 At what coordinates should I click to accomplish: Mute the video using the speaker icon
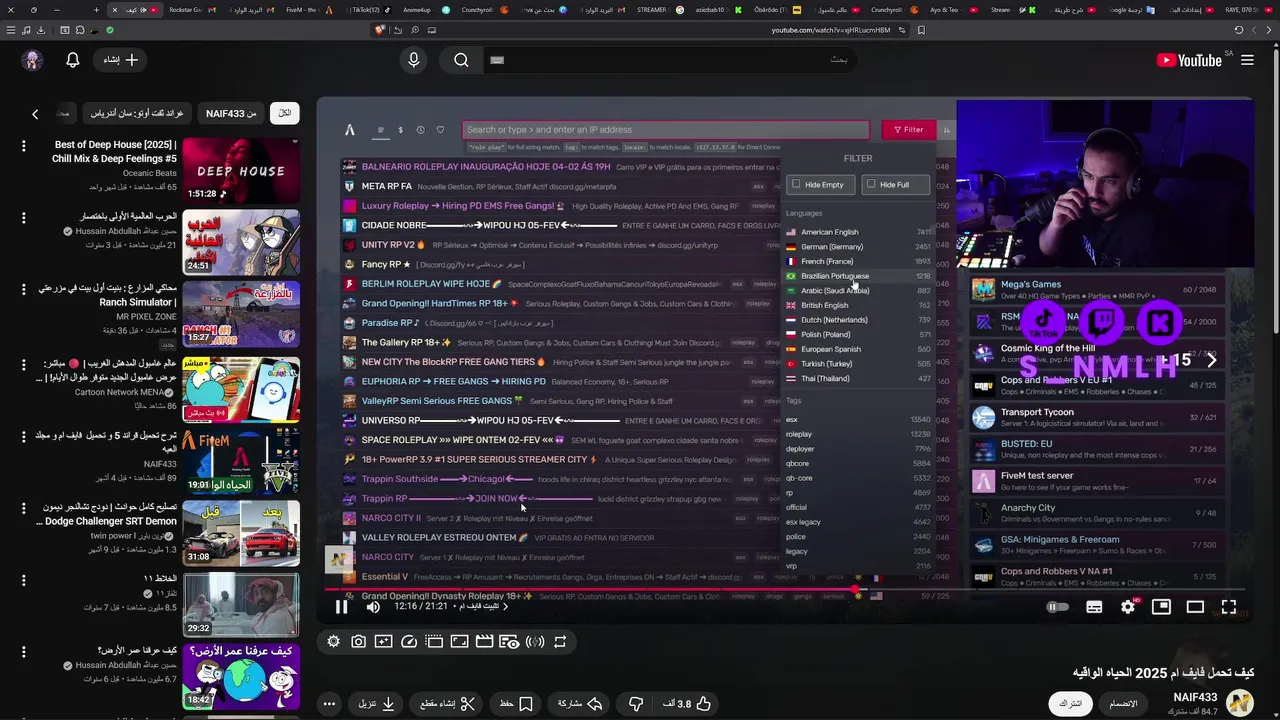click(373, 606)
